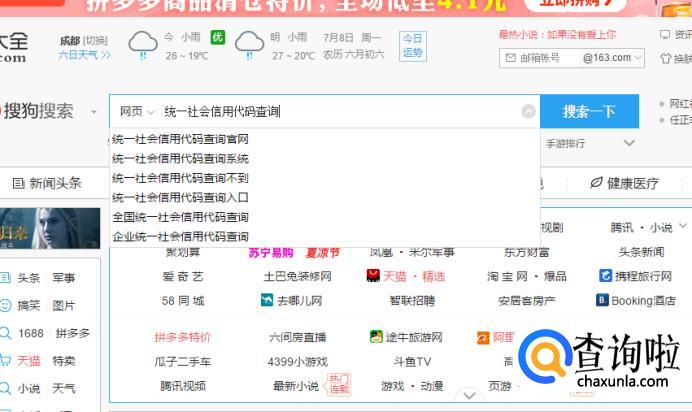Open the movie banner thumbnail

[x=50, y=228]
